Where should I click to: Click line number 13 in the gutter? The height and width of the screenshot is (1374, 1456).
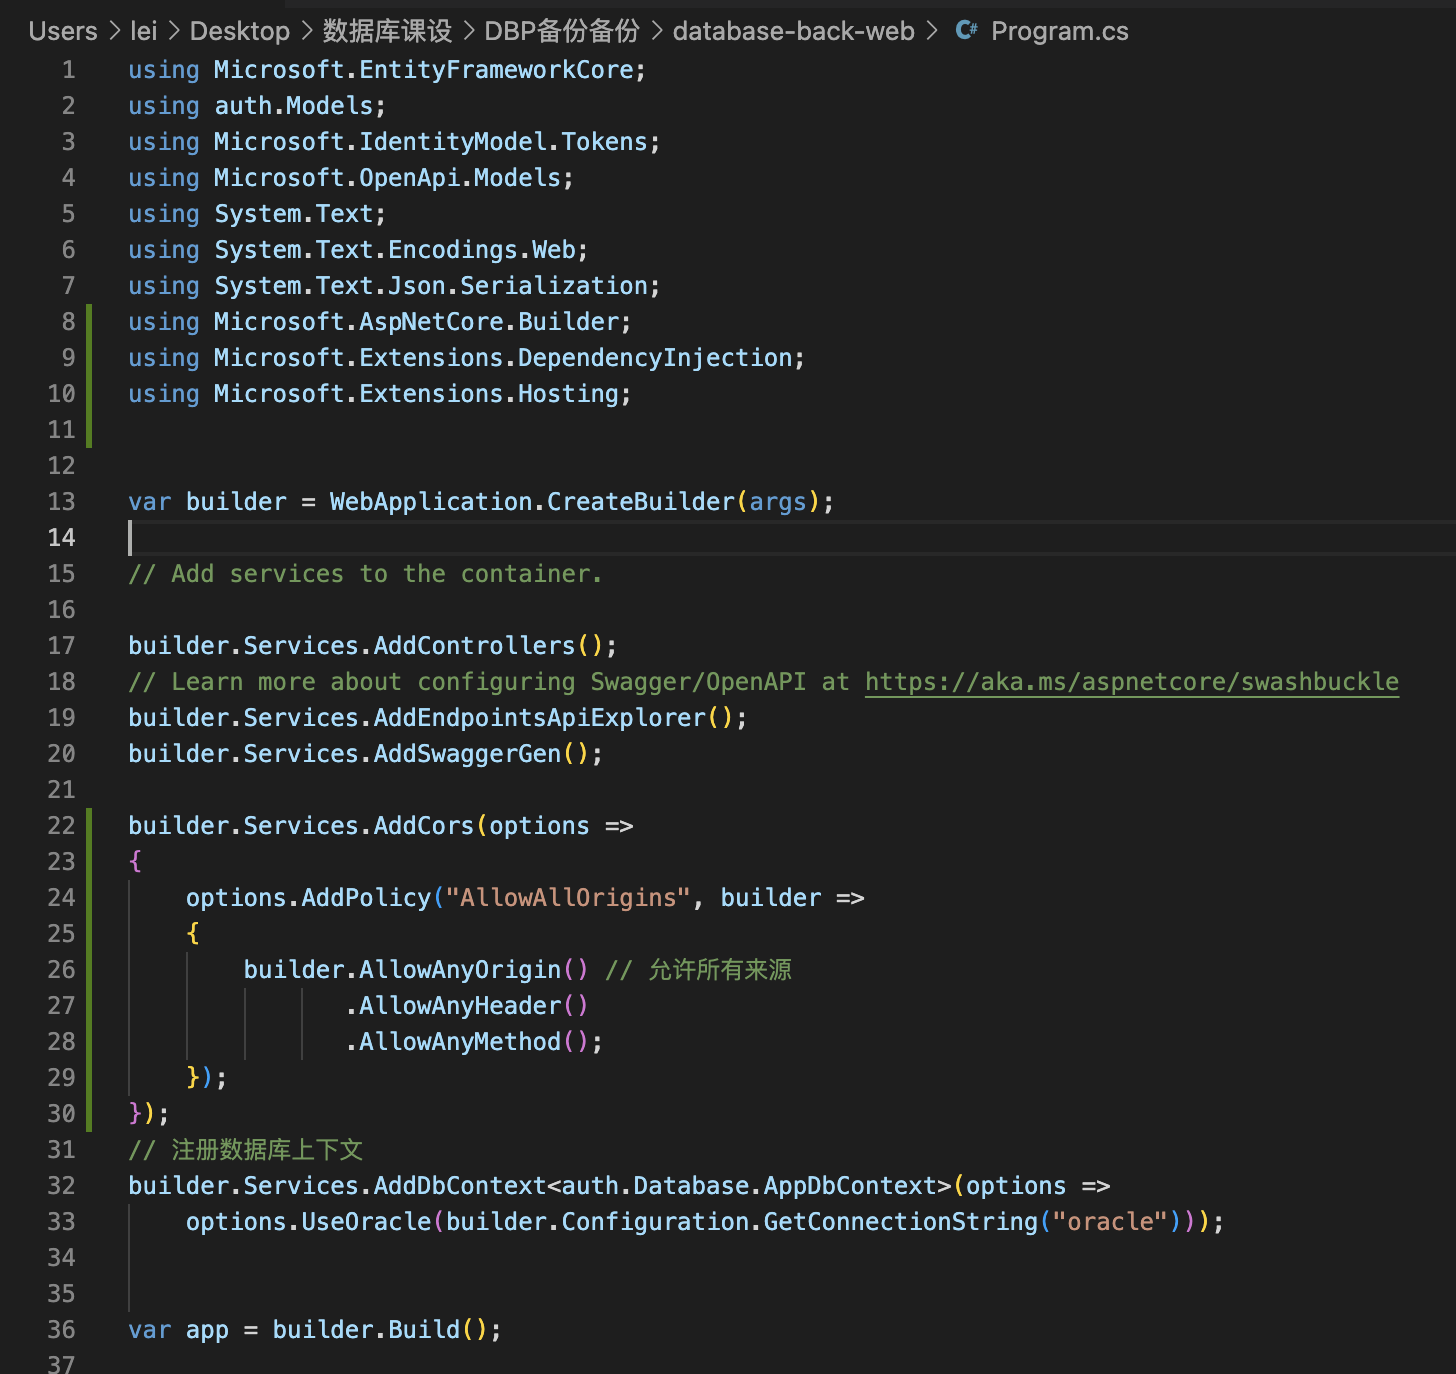coord(61,501)
